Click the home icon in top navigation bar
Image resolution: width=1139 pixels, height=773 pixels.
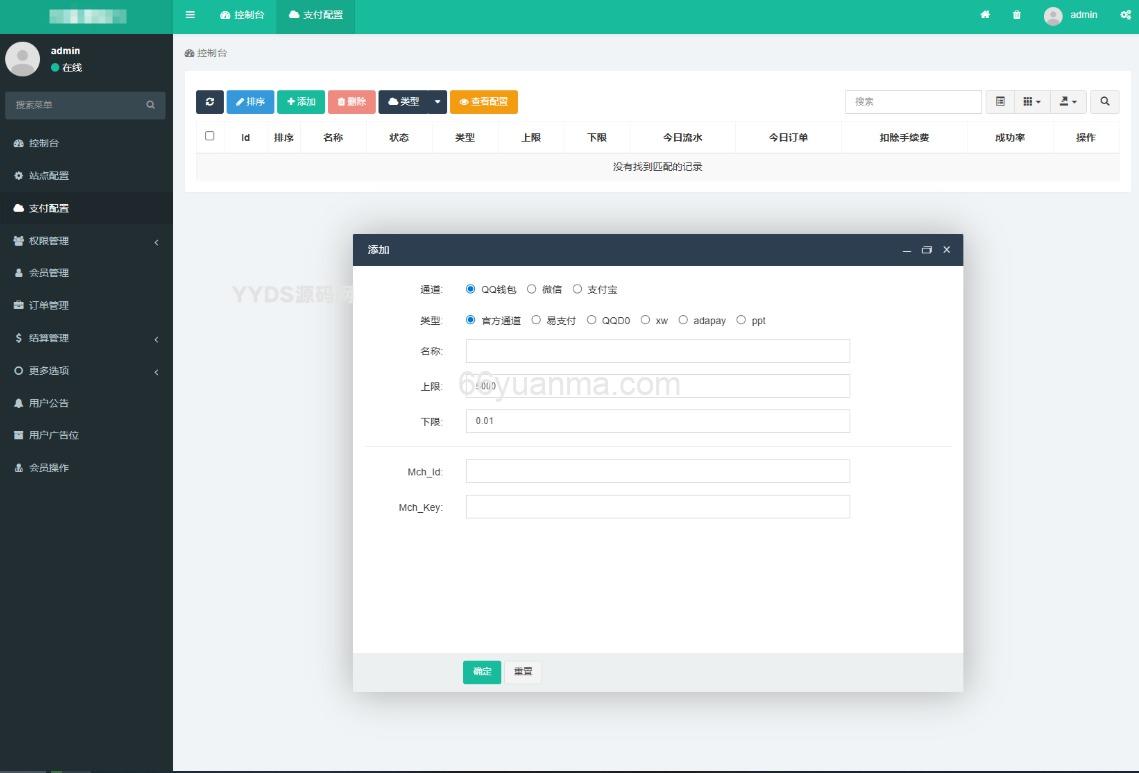984,15
